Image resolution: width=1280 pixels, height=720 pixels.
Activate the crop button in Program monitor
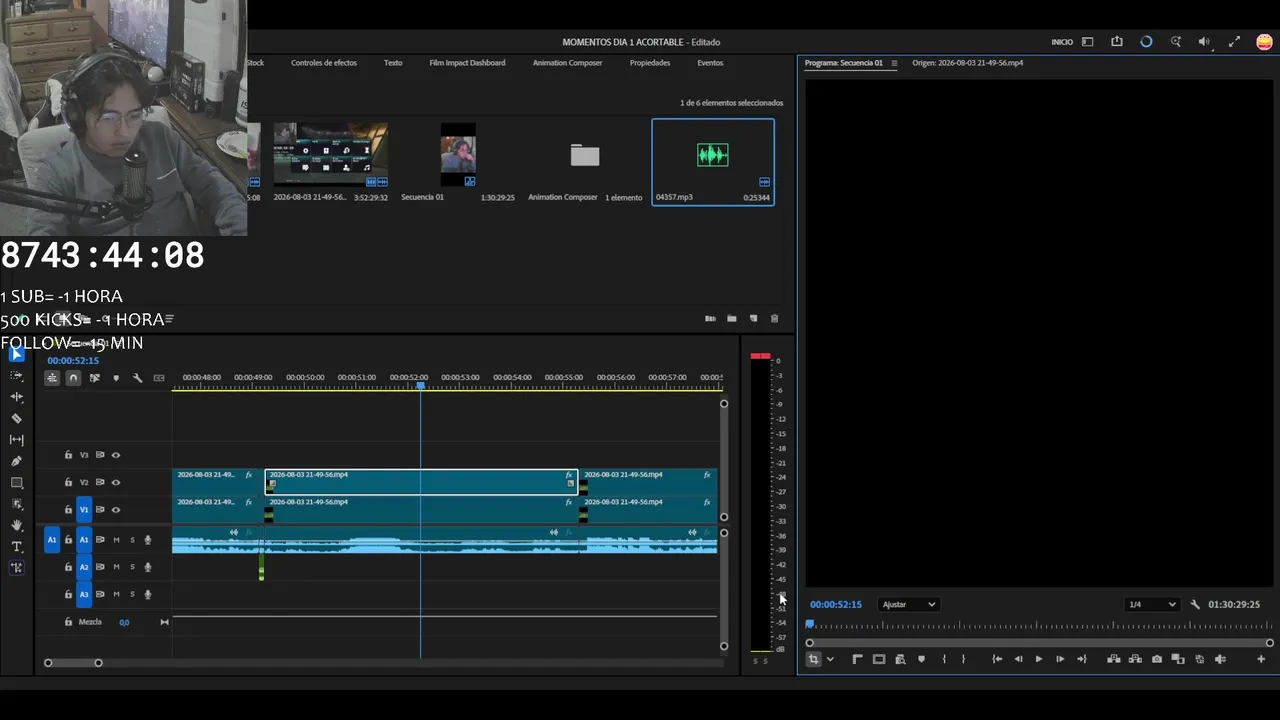coord(814,659)
